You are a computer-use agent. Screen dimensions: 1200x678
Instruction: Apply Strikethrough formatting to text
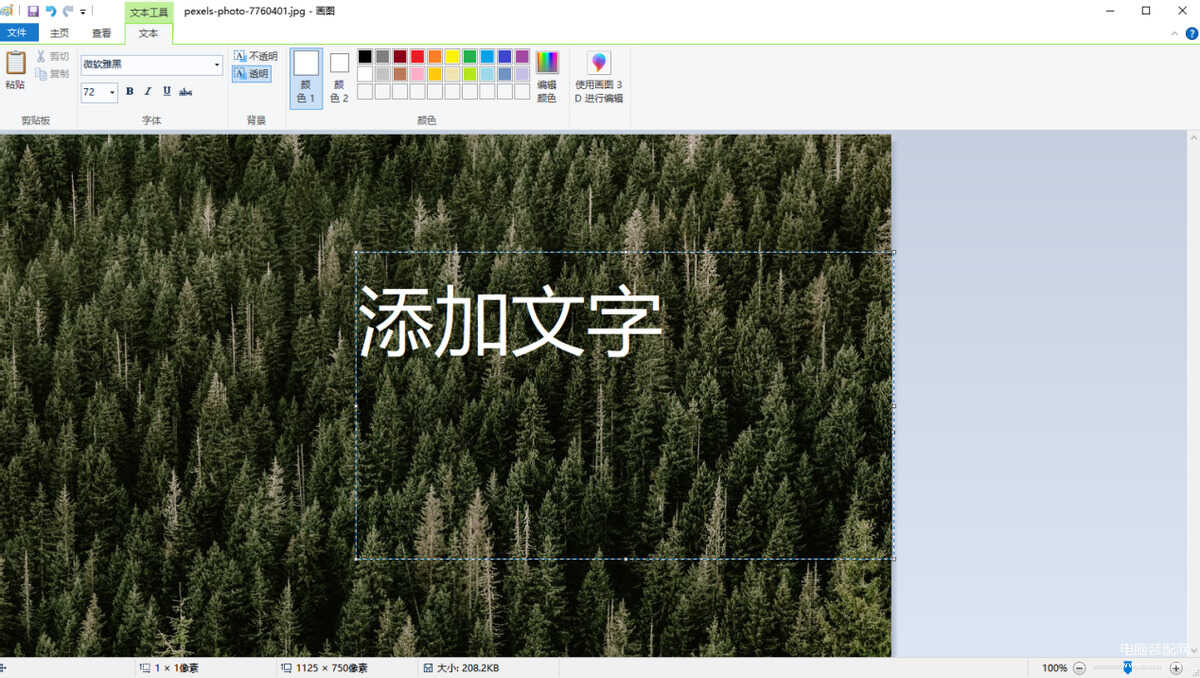186,92
